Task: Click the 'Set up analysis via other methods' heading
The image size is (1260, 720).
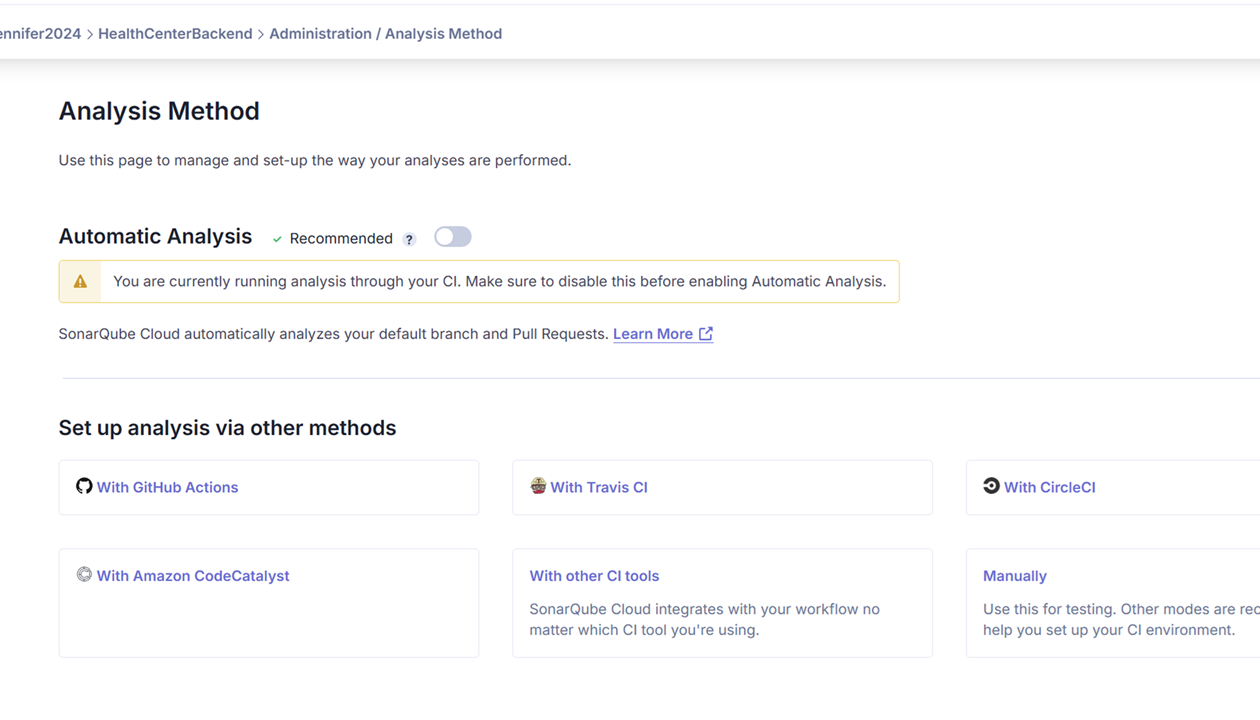Action: 227,428
